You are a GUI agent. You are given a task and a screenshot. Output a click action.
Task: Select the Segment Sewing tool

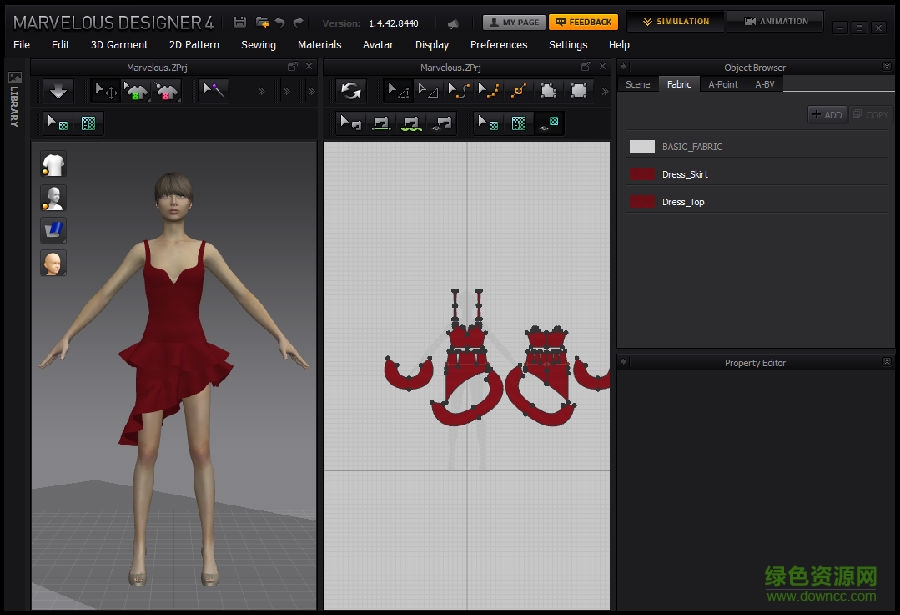point(382,121)
